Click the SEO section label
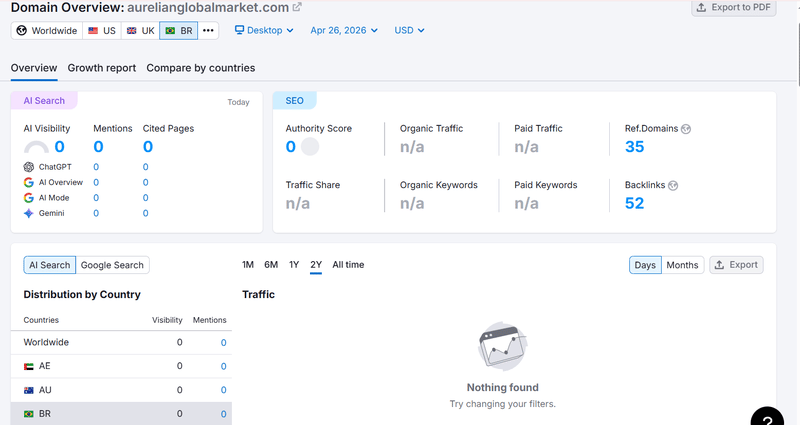The height and width of the screenshot is (425, 800). (x=294, y=101)
